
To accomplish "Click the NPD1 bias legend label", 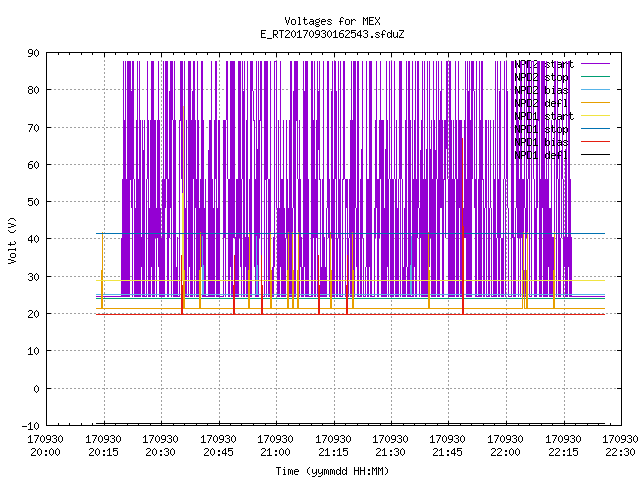I will pyautogui.click(x=541, y=142).
